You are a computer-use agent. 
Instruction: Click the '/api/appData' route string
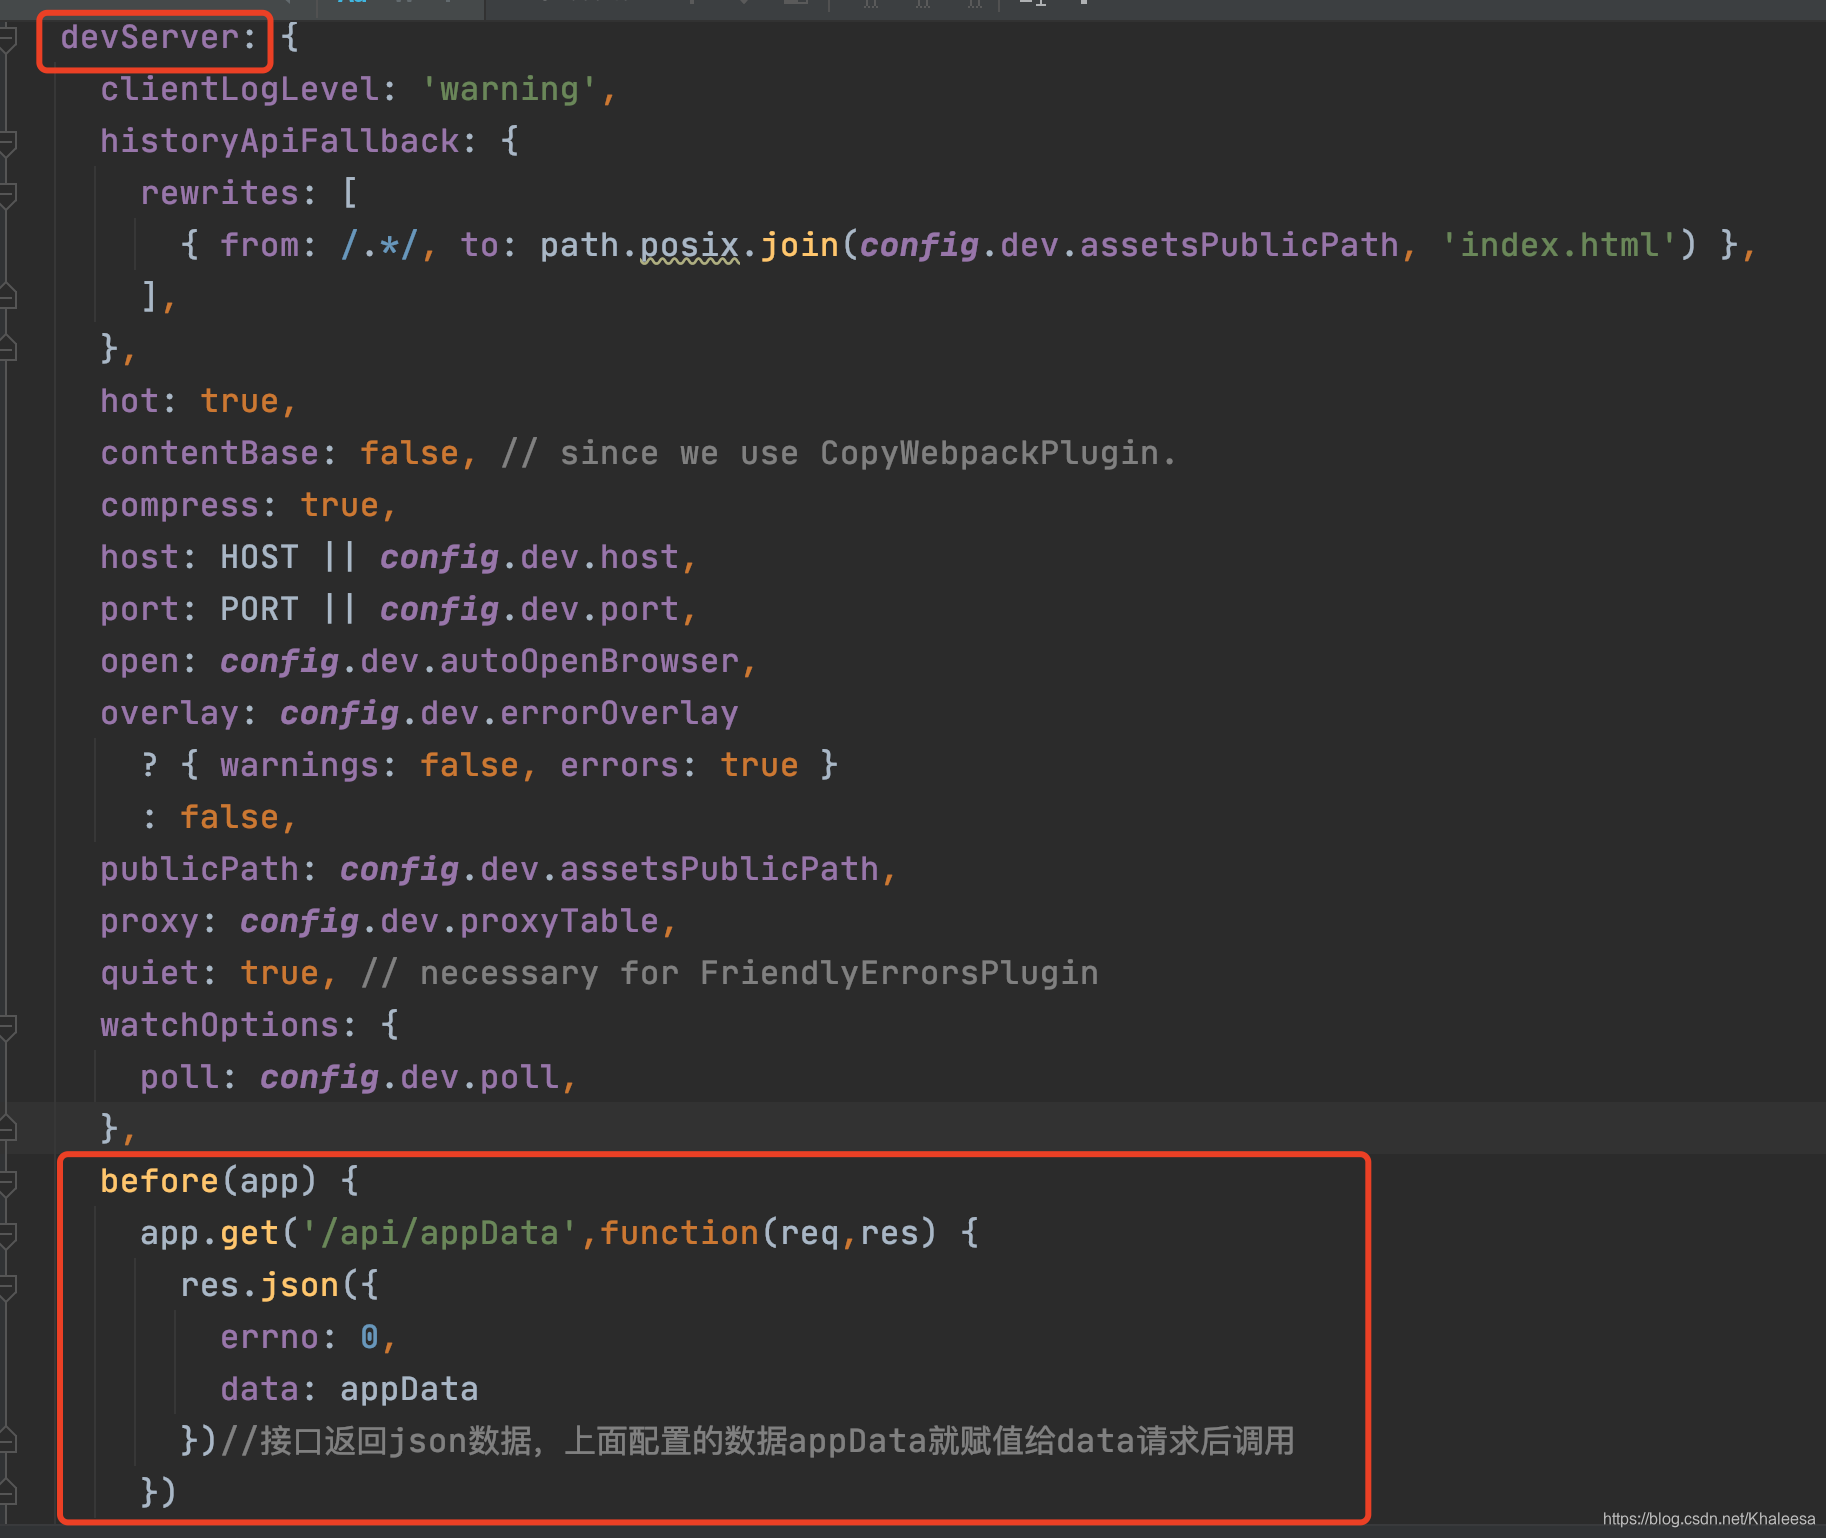tap(439, 1234)
